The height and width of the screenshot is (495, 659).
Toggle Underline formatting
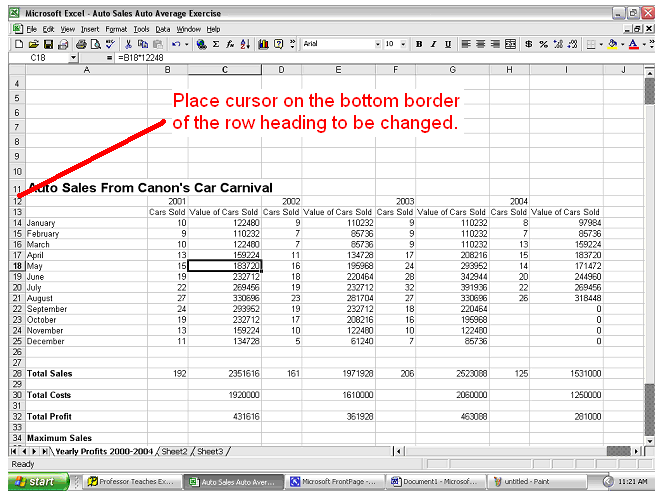[449, 44]
